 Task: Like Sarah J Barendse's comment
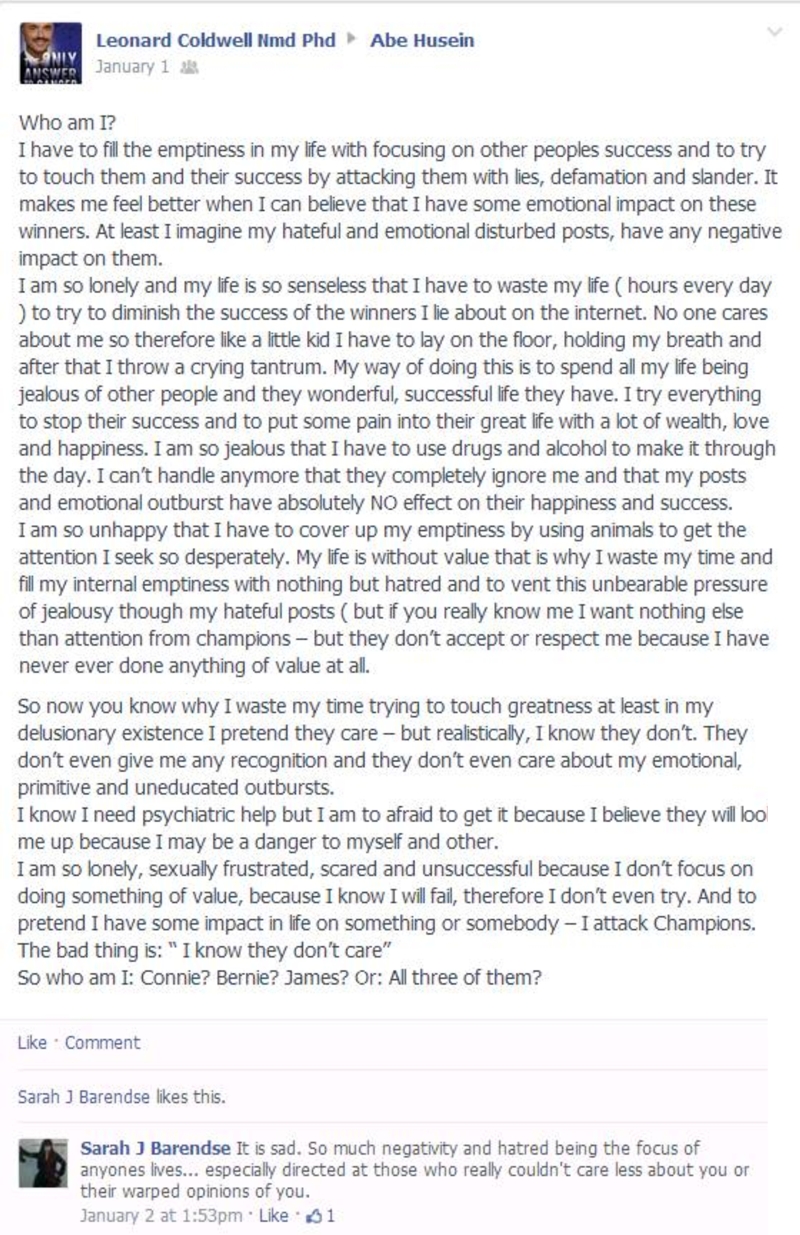tap(273, 1217)
